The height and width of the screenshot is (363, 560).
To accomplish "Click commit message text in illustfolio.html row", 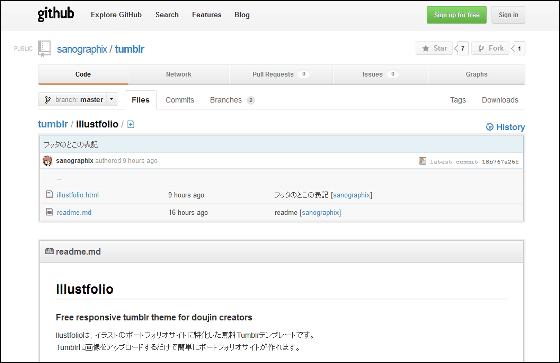I will pyautogui.click(x=301, y=195).
